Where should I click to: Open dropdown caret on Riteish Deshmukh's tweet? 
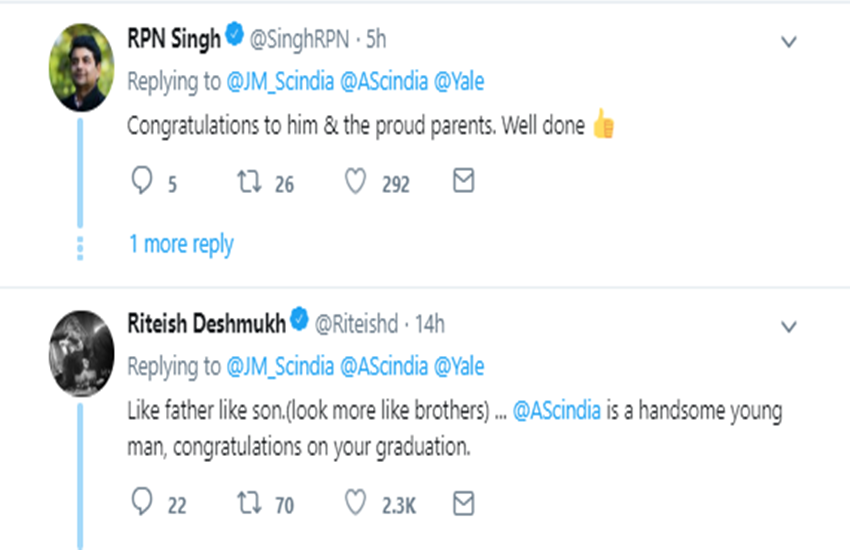(x=788, y=327)
